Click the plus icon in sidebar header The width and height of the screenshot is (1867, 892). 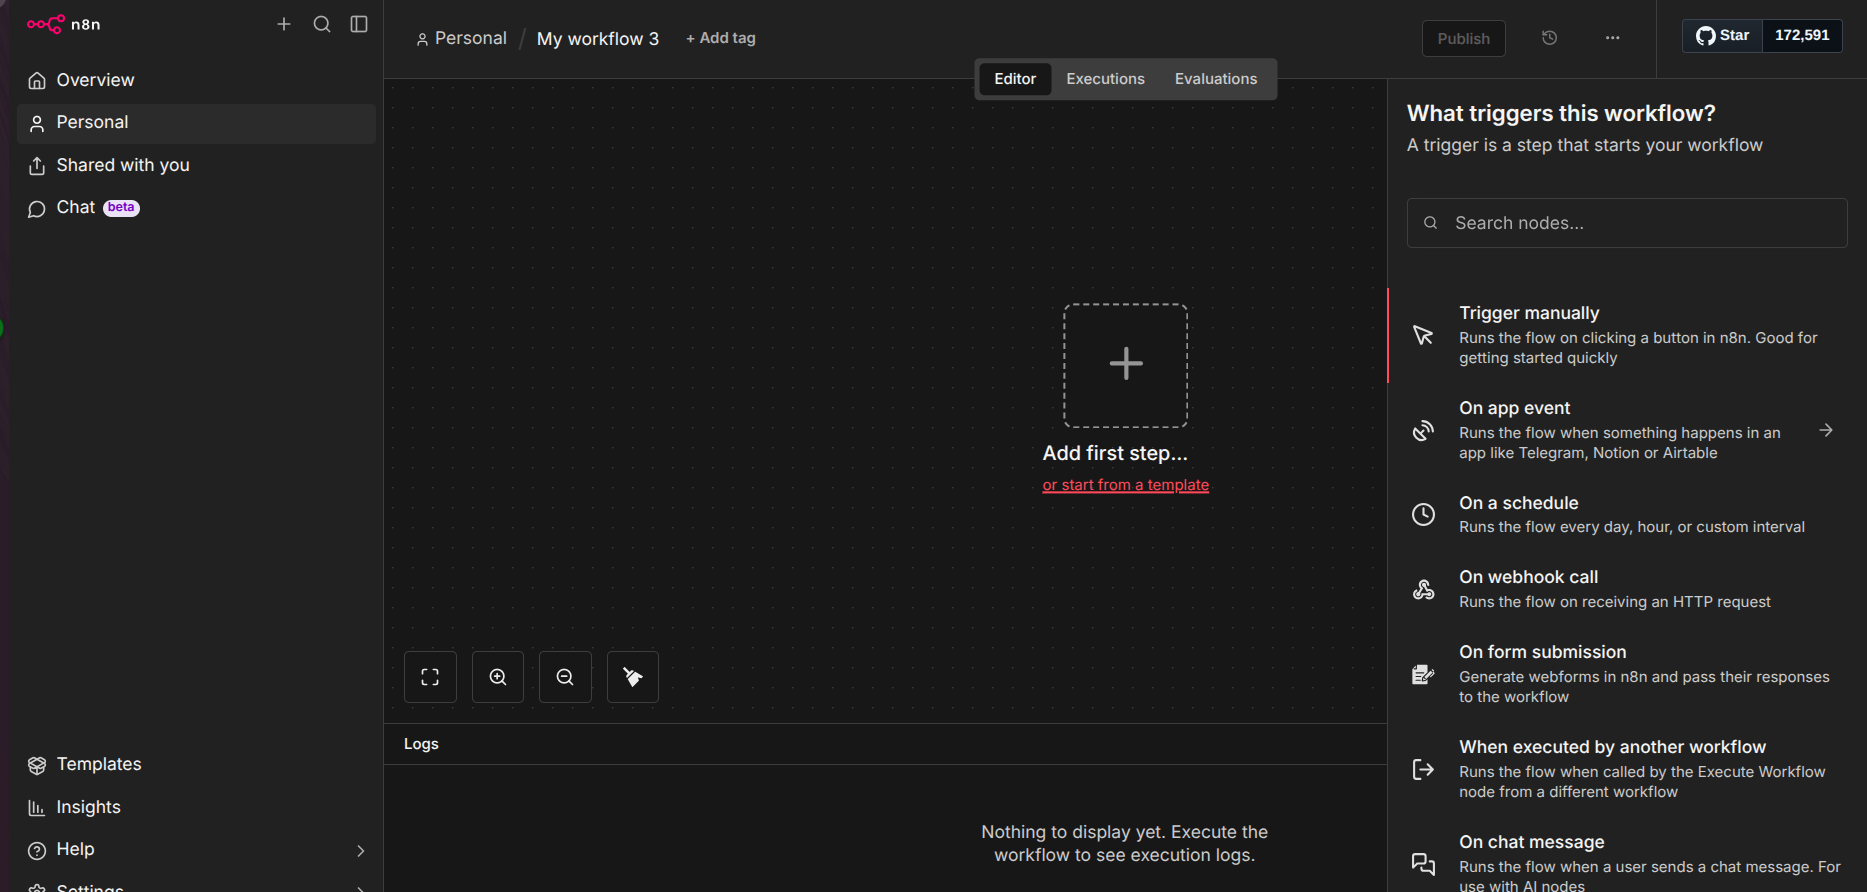pyautogui.click(x=284, y=24)
